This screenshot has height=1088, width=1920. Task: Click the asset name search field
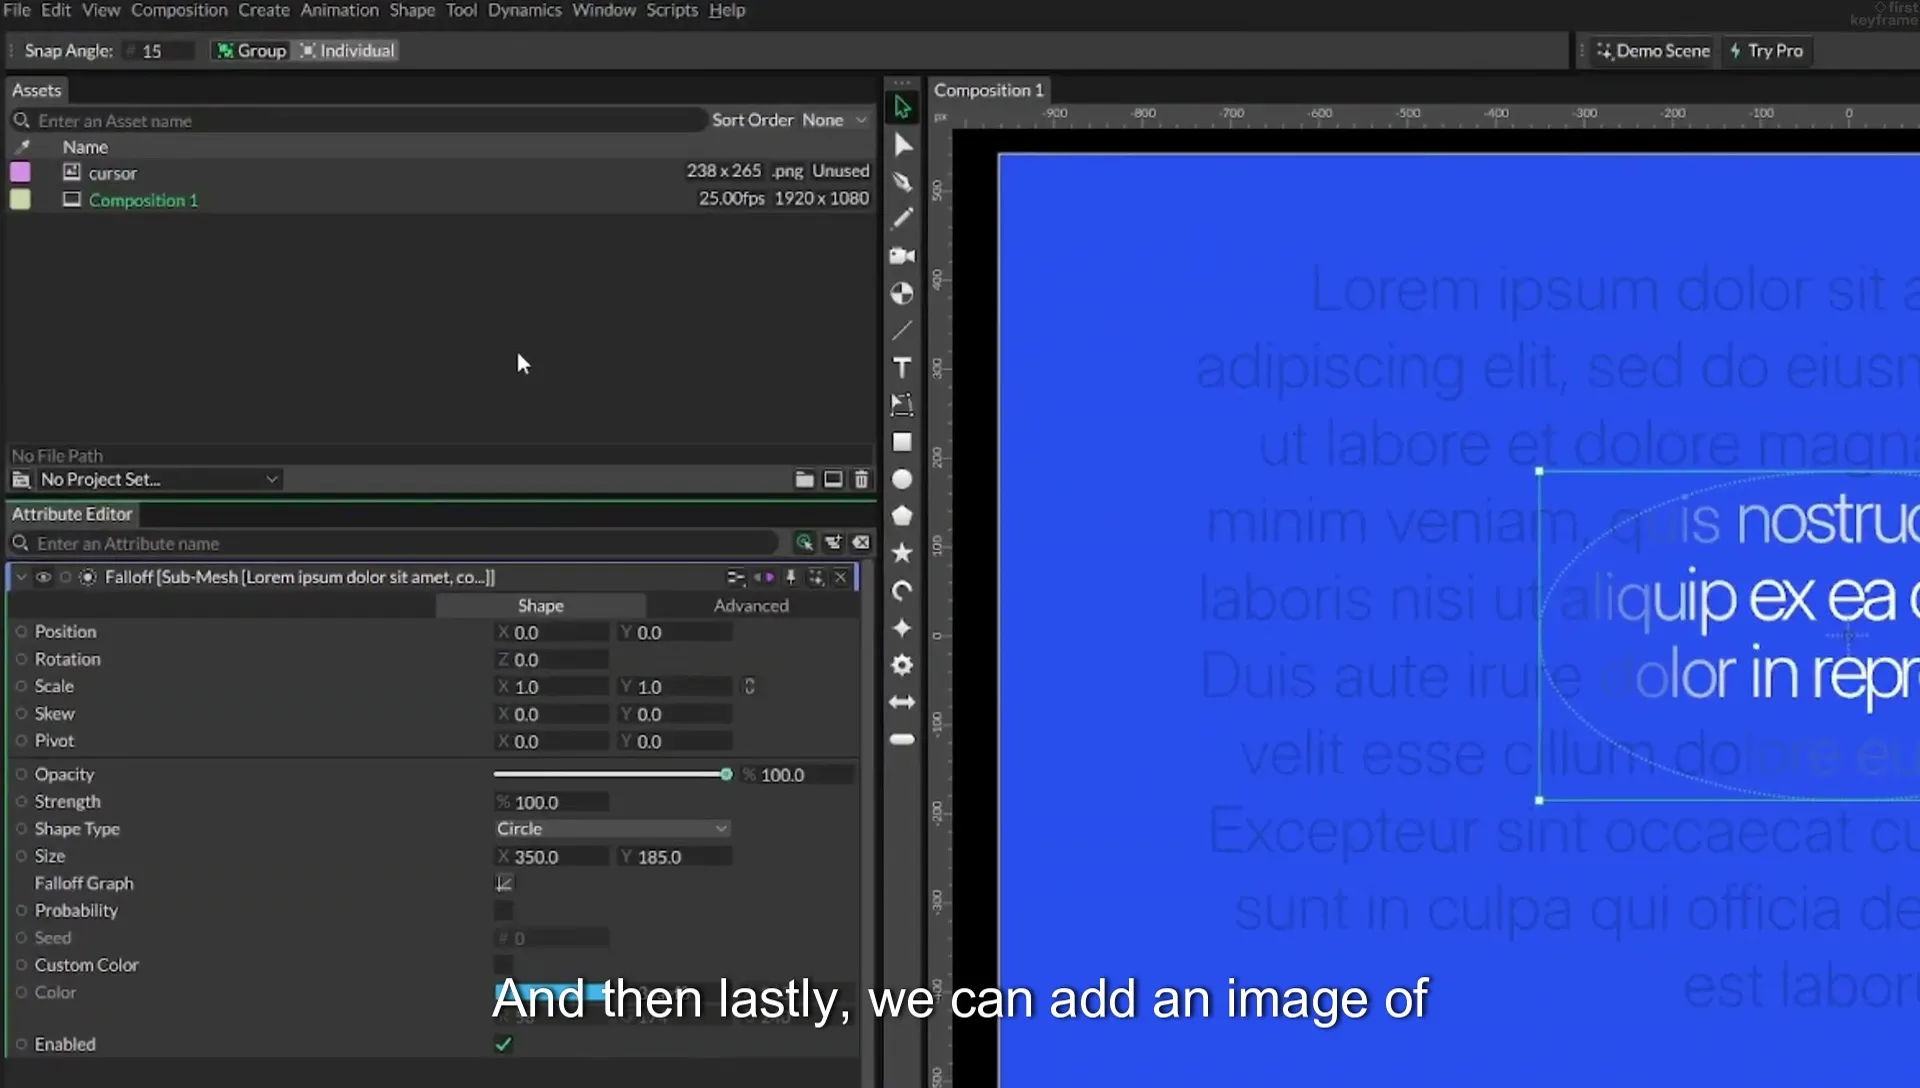pyautogui.click(x=360, y=120)
